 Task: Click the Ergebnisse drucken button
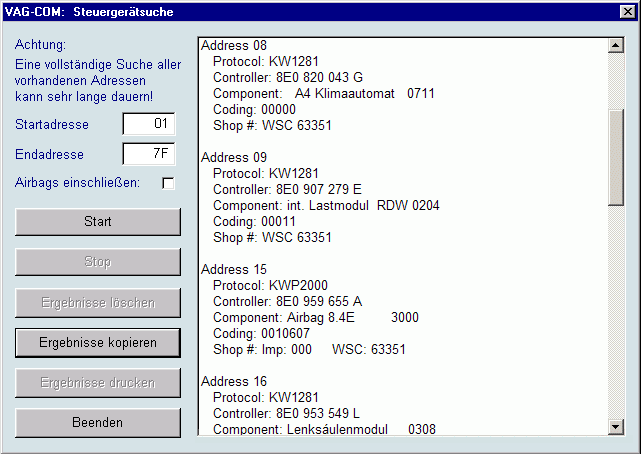coord(98,382)
